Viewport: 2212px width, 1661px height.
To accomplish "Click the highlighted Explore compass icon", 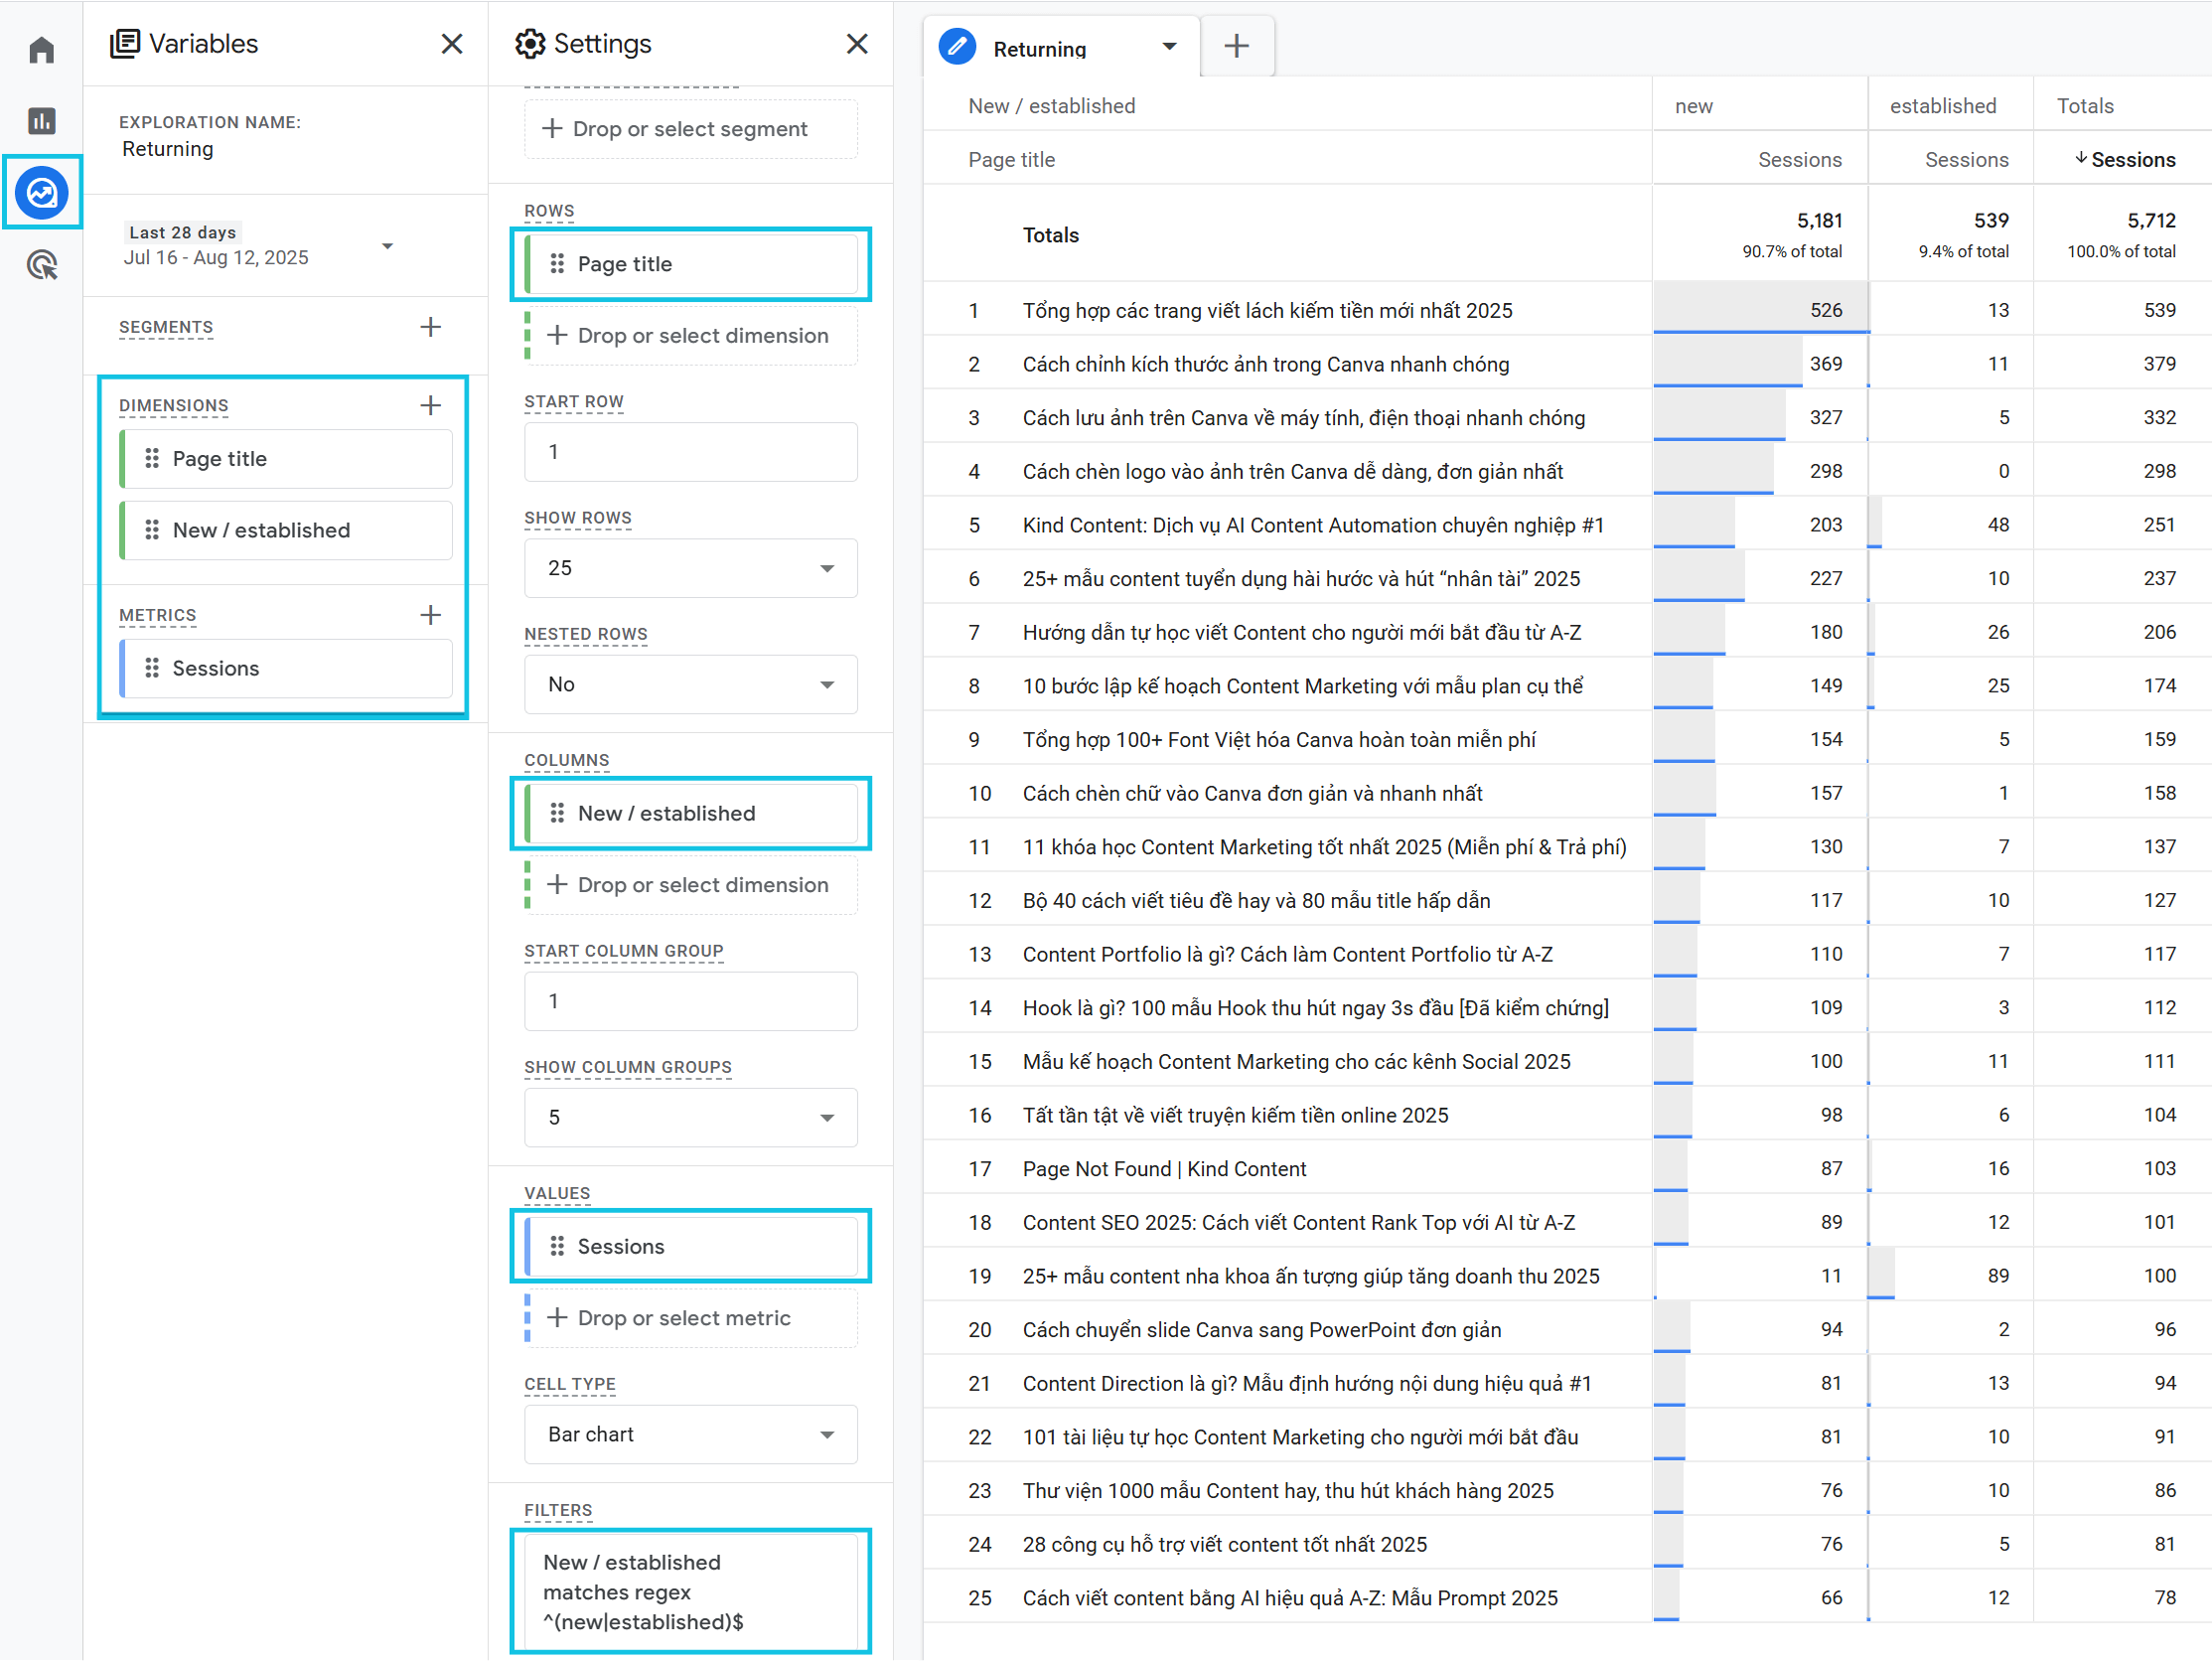I will pos(42,192).
